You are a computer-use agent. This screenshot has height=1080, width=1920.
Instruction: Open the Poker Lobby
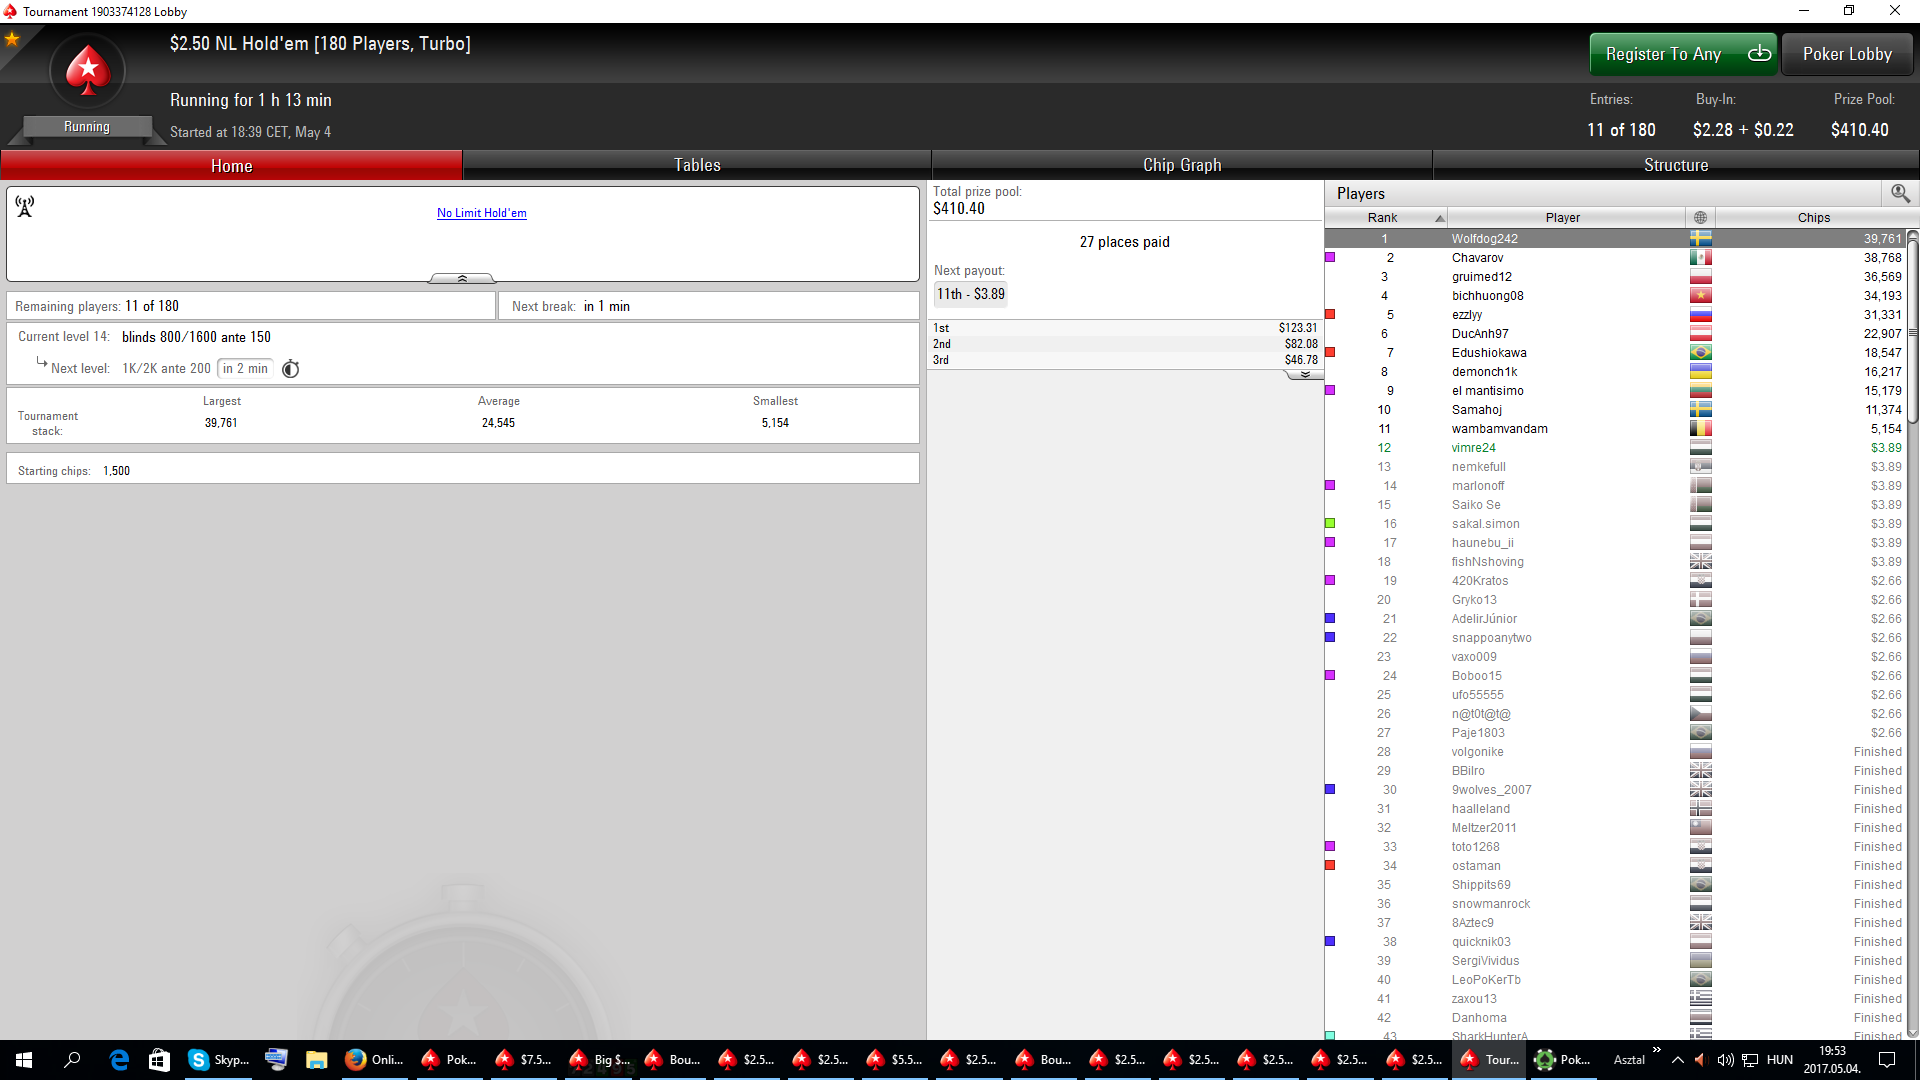[1847, 54]
